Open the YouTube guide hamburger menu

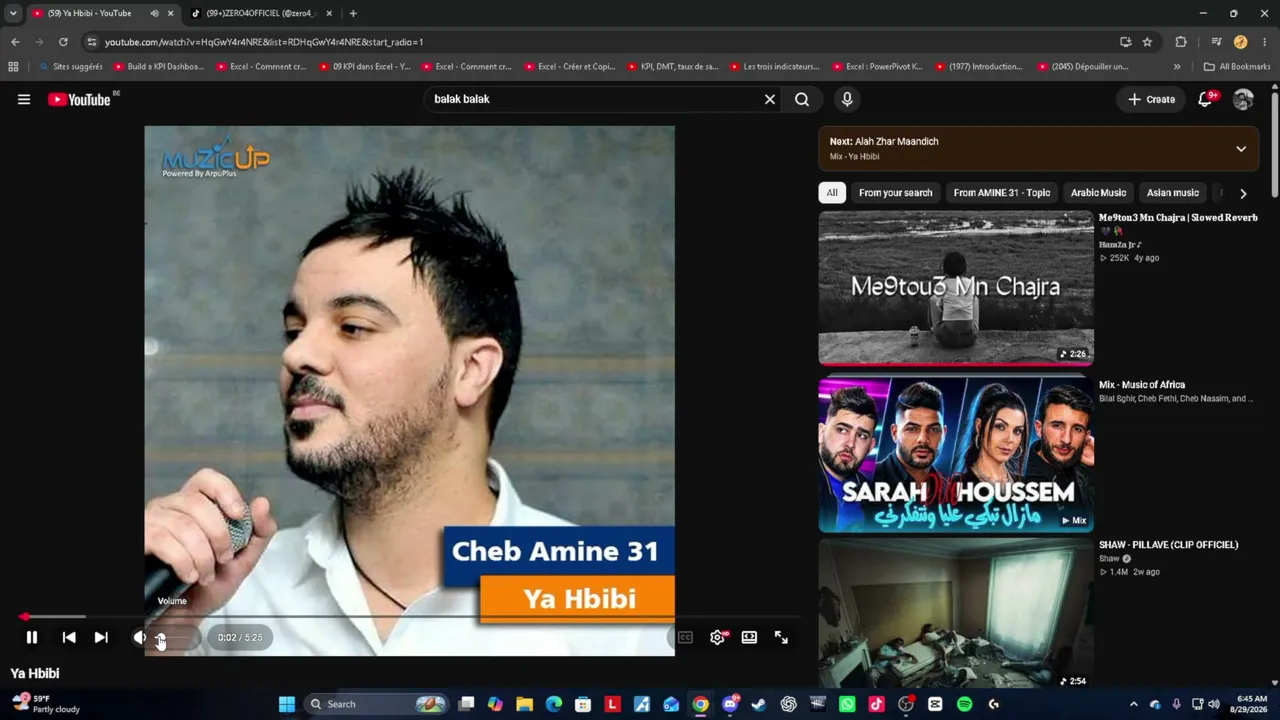[x=24, y=99]
